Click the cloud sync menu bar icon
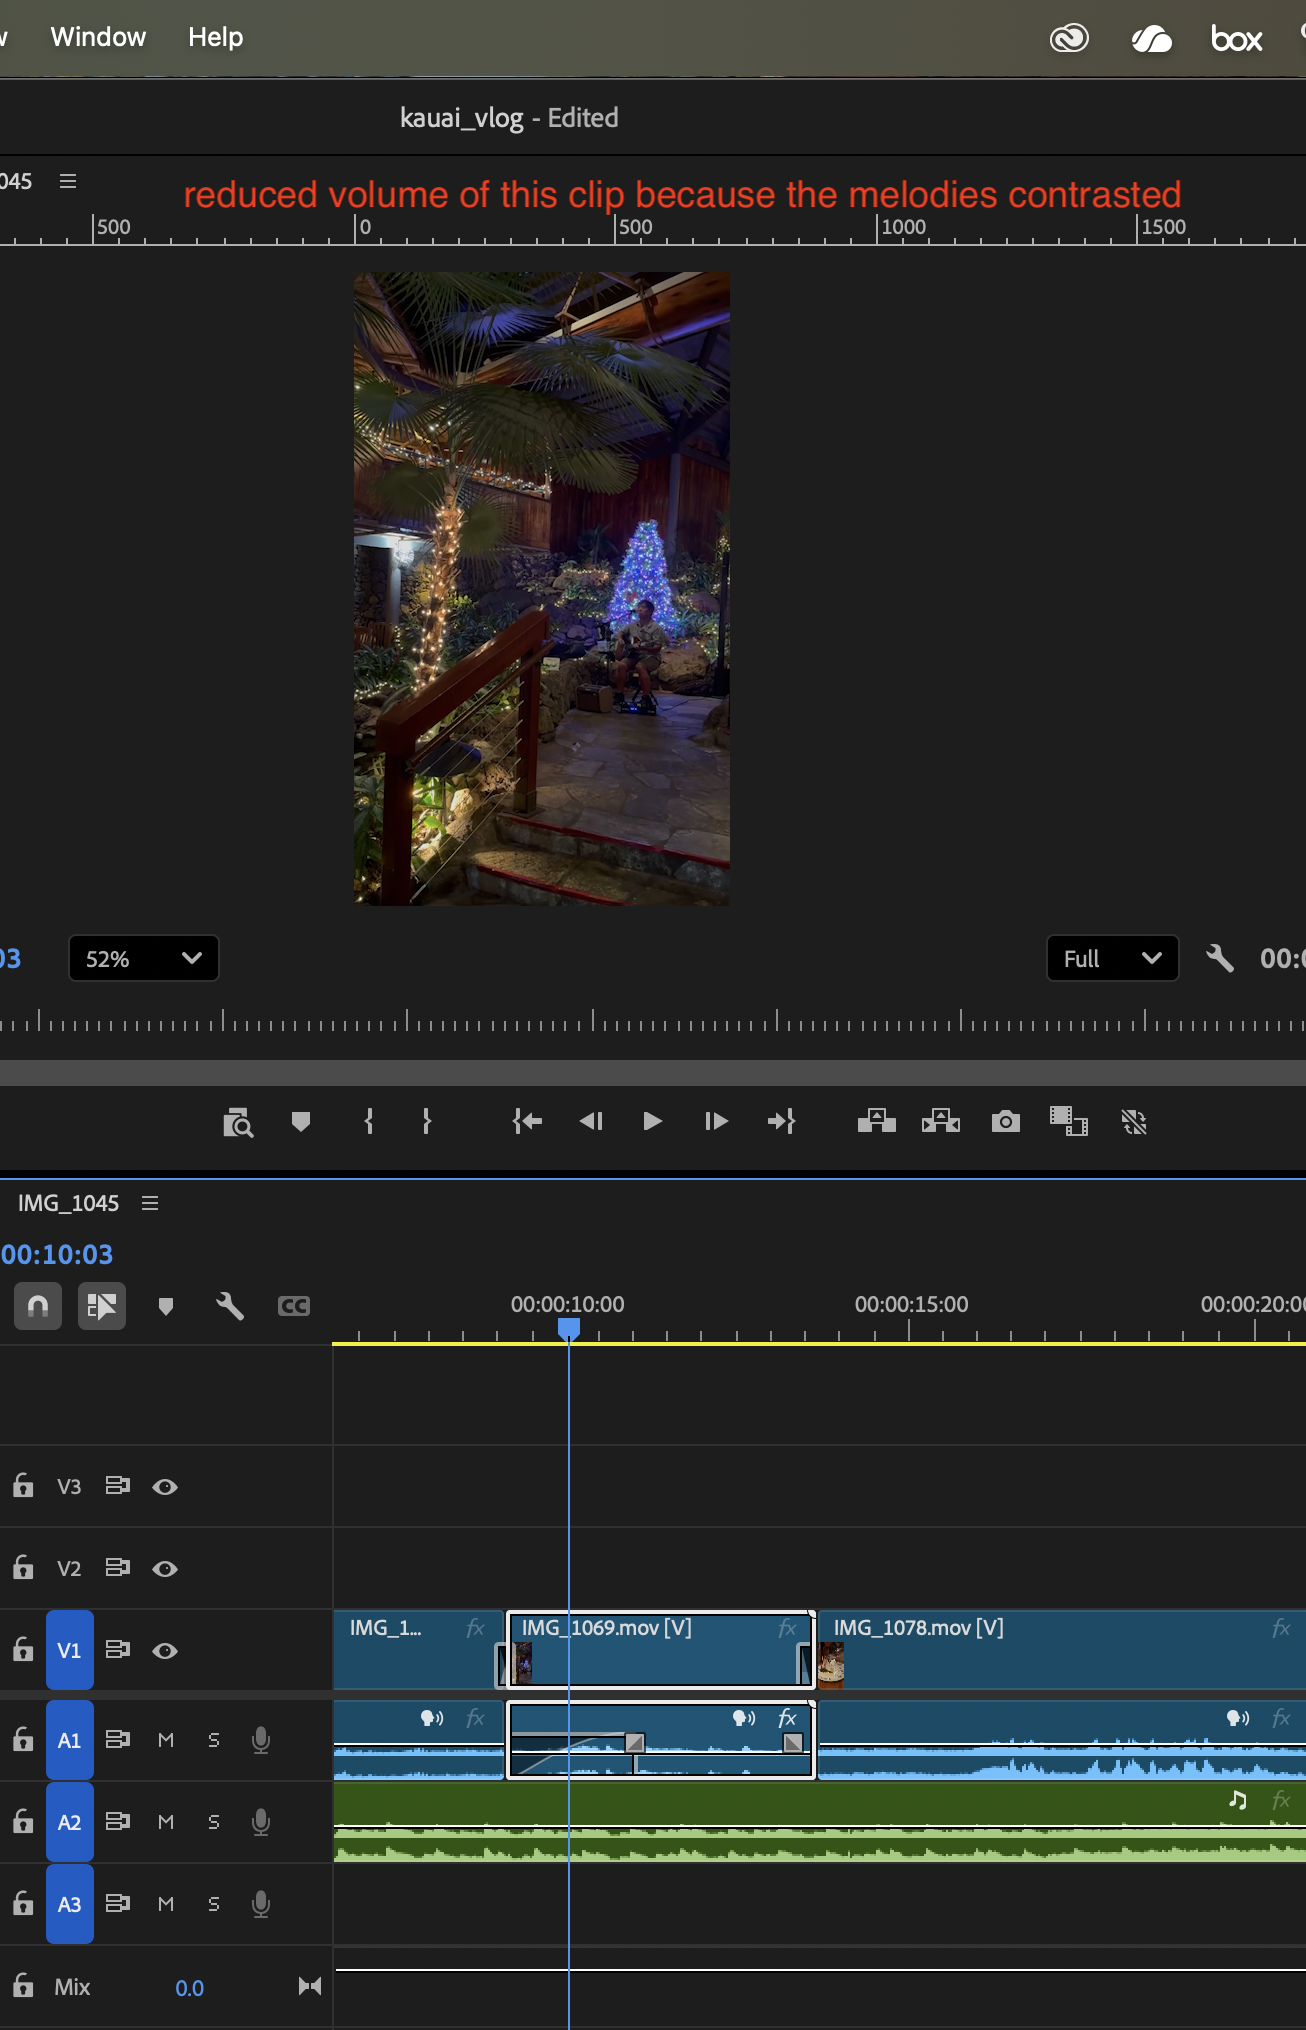The image size is (1306, 2030). click(1151, 39)
